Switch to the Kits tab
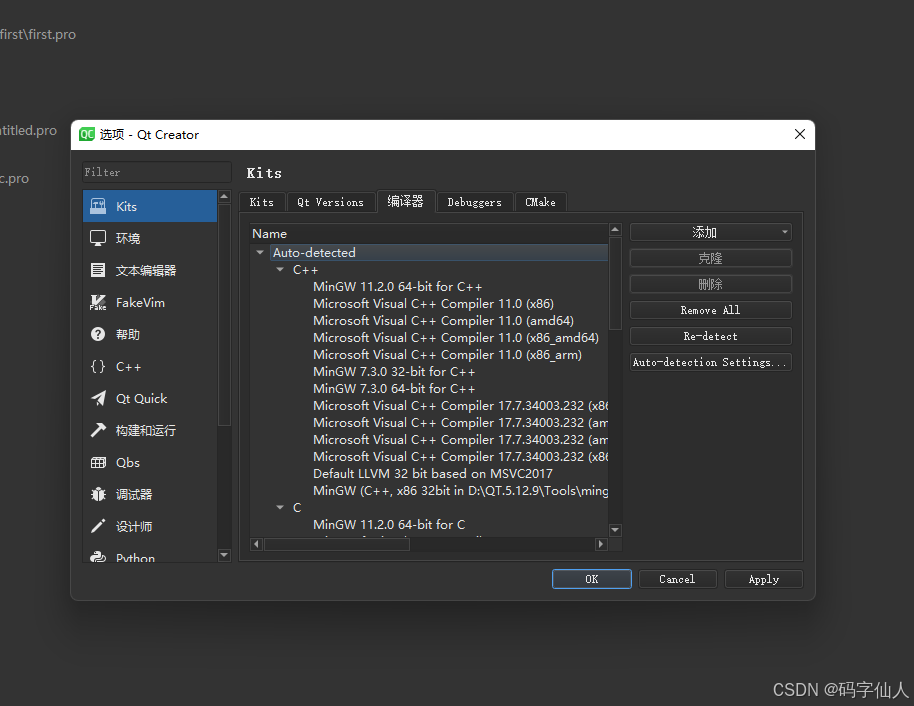The image size is (914, 706). [x=262, y=202]
